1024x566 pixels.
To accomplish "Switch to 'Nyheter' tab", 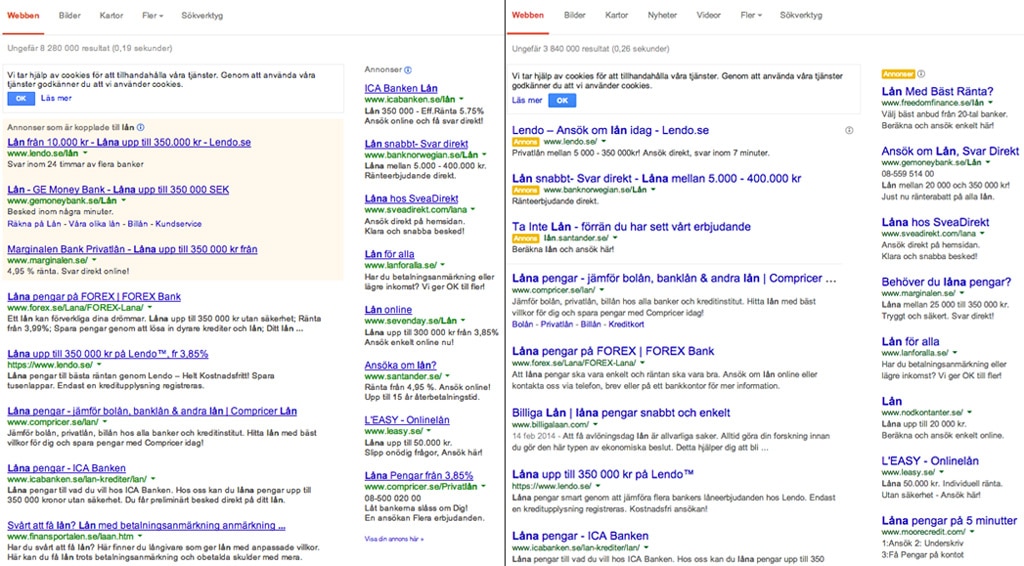I will [x=662, y=15].
